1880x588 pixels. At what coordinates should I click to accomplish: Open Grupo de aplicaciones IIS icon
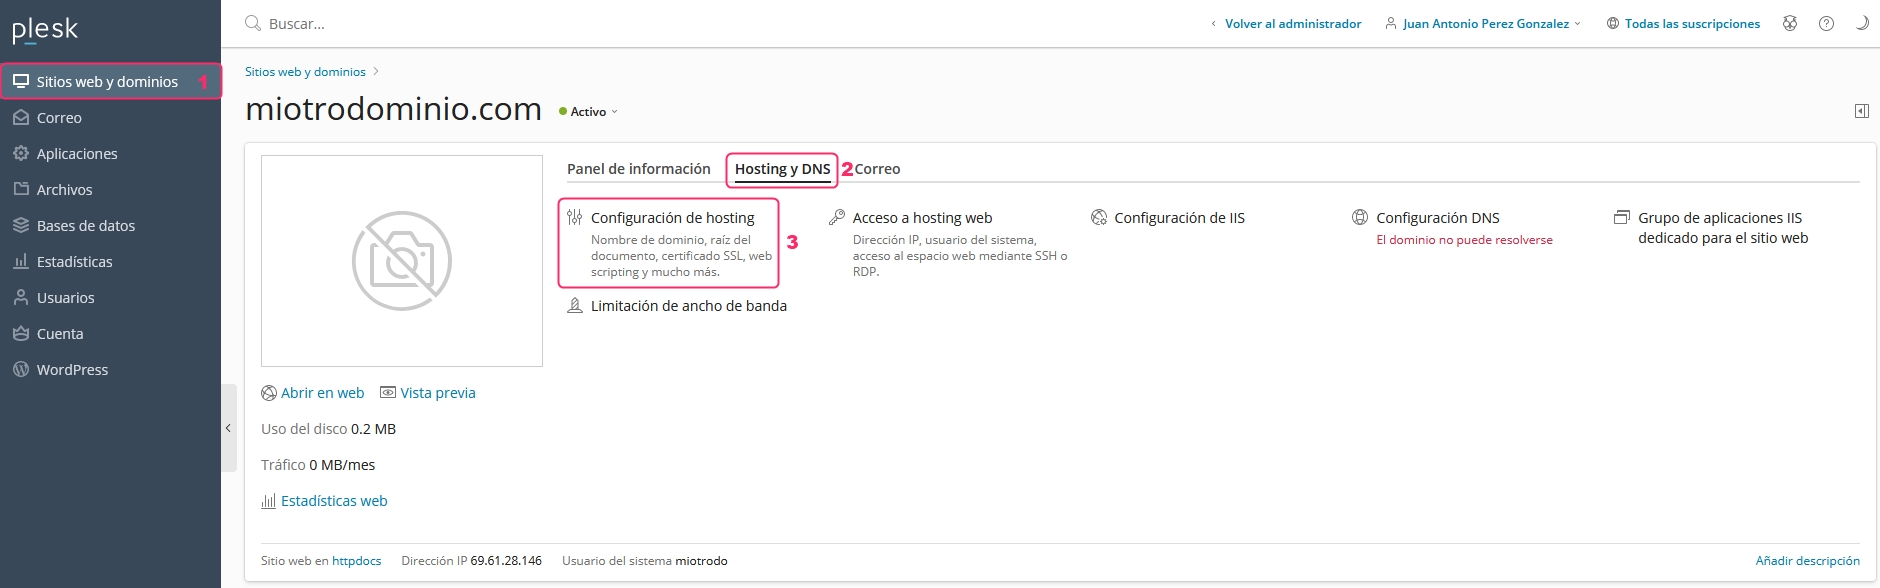point(1622,218)
